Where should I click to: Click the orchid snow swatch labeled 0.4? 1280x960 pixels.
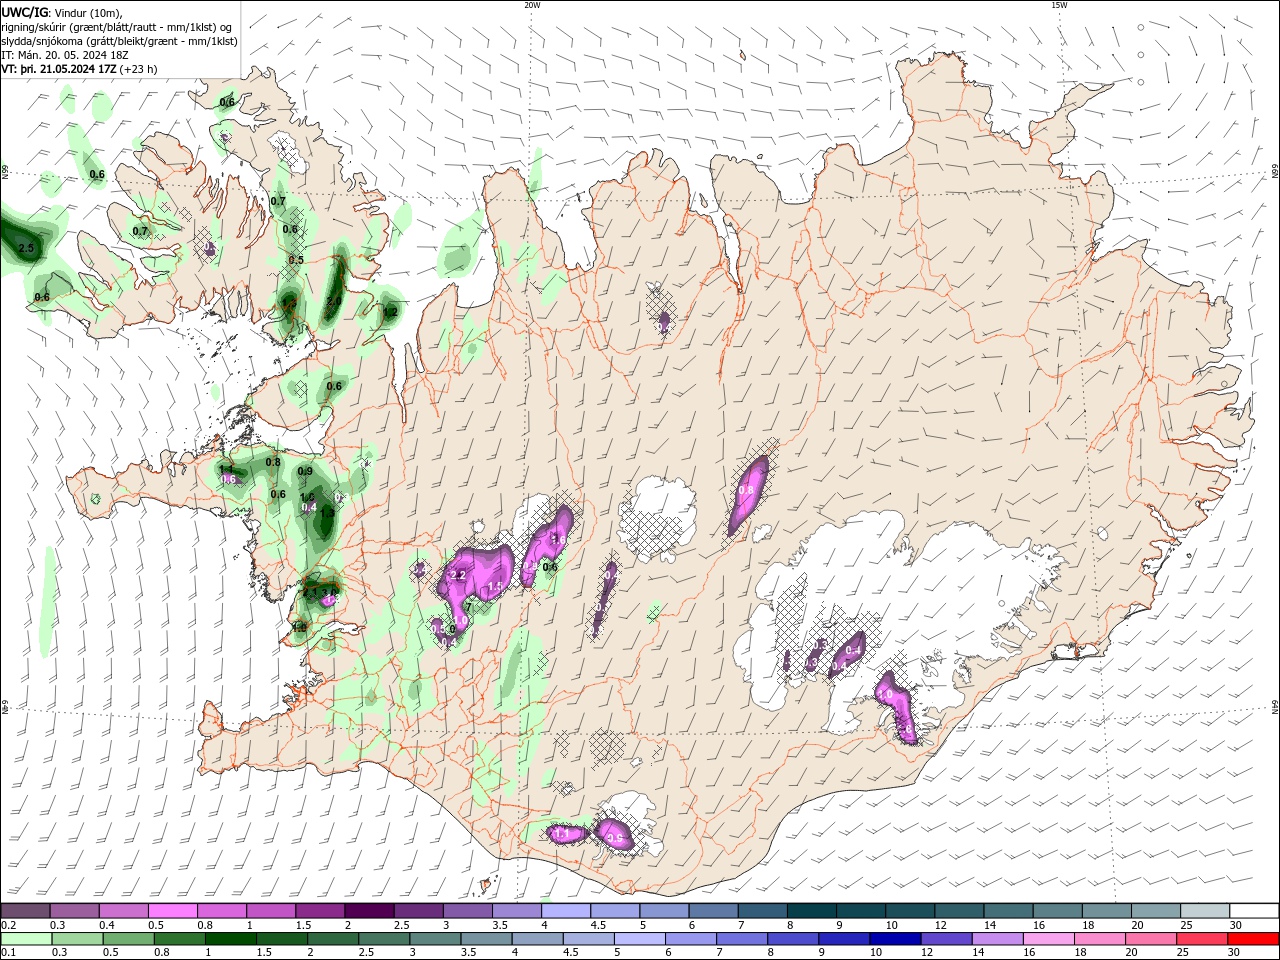[123, 911]
